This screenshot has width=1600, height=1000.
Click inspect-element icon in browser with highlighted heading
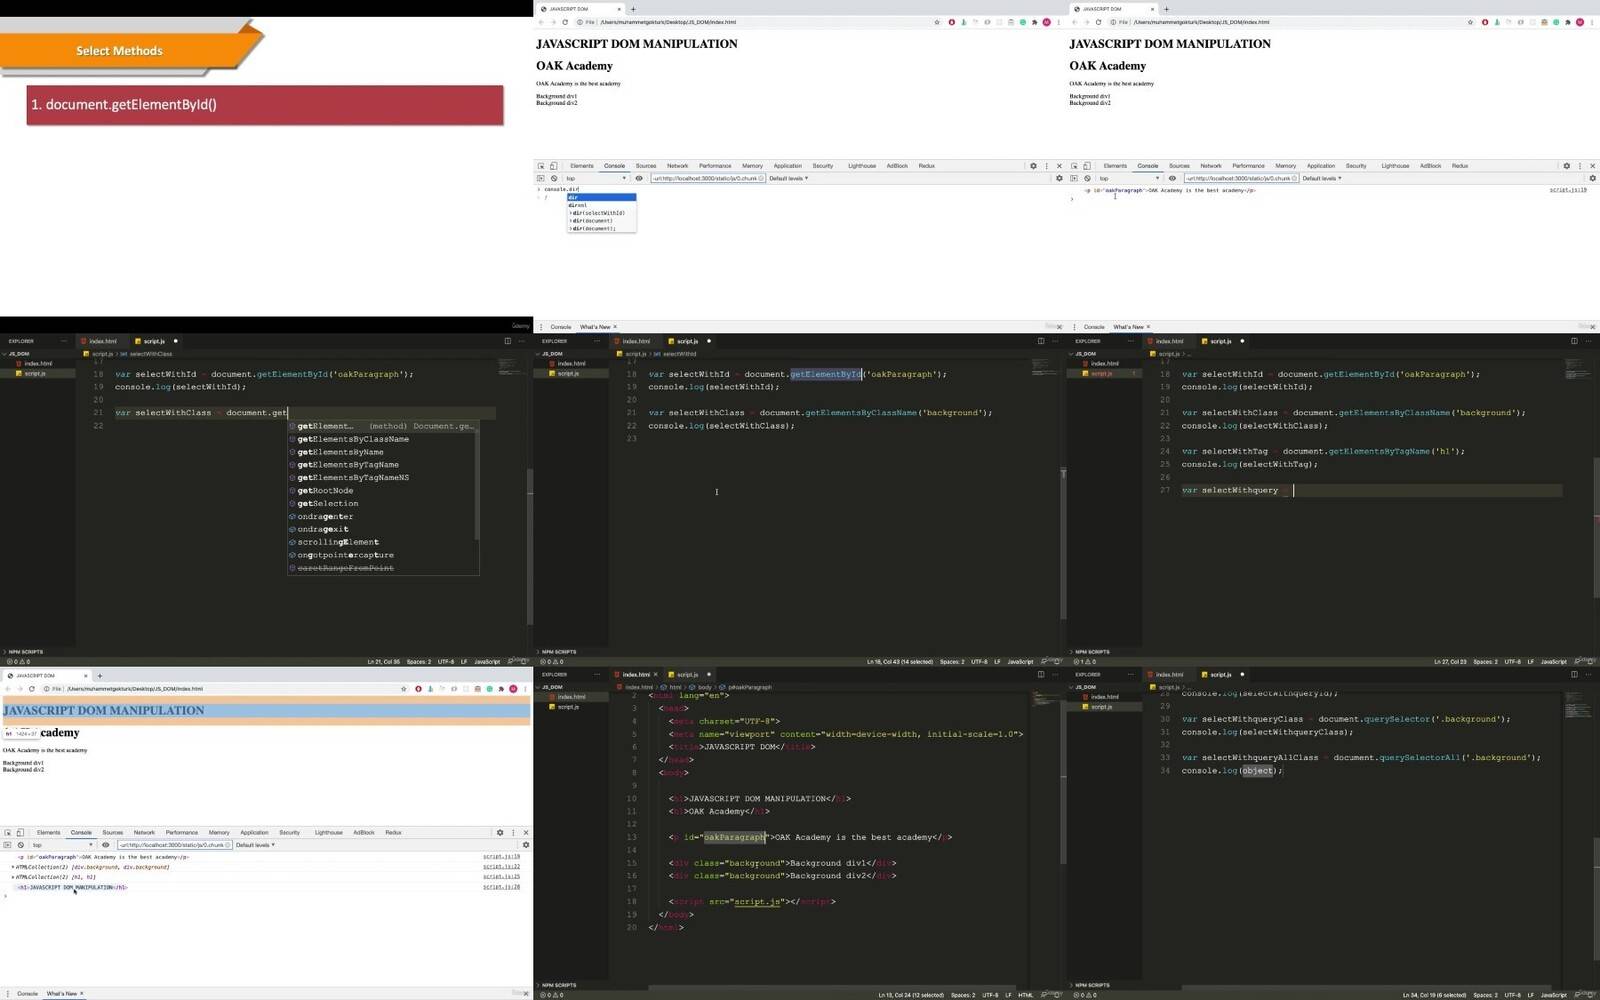[8, 832]
